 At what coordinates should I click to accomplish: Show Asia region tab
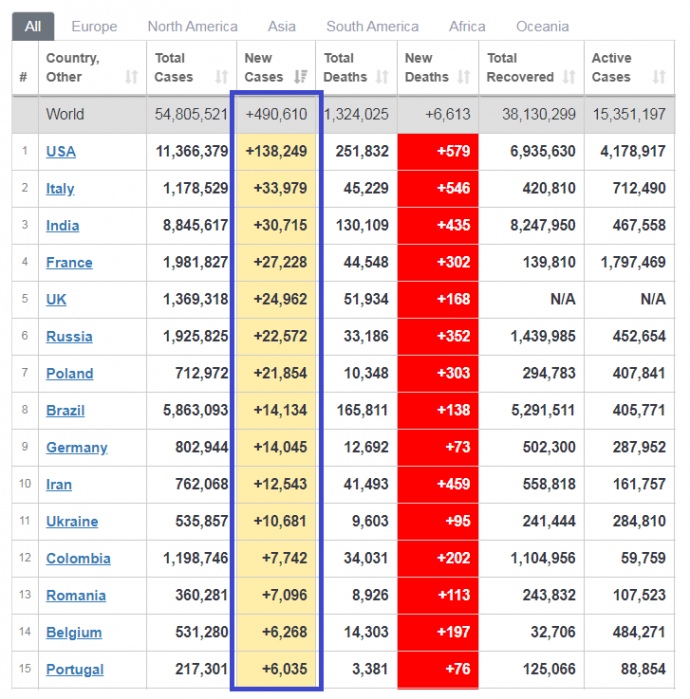(281, 26)
